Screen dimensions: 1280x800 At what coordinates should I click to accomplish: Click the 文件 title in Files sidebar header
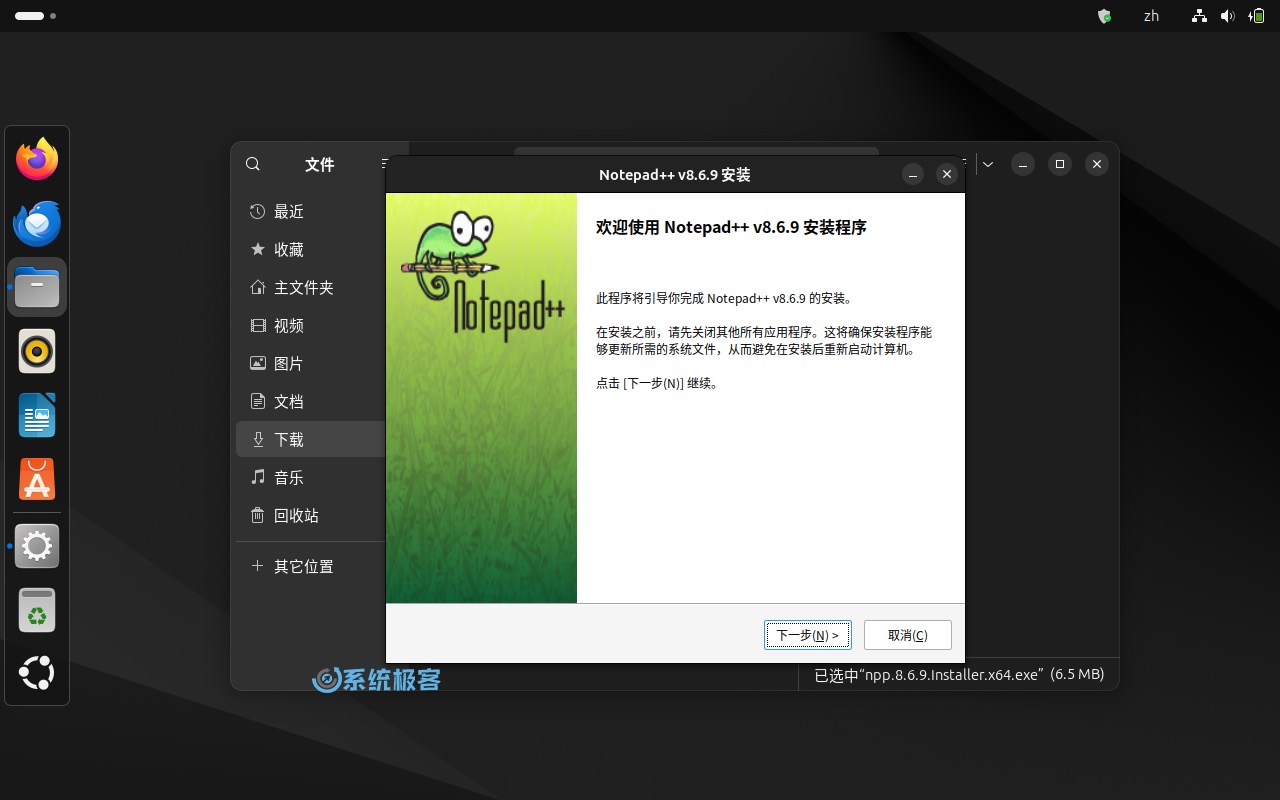tap(319, 164)
